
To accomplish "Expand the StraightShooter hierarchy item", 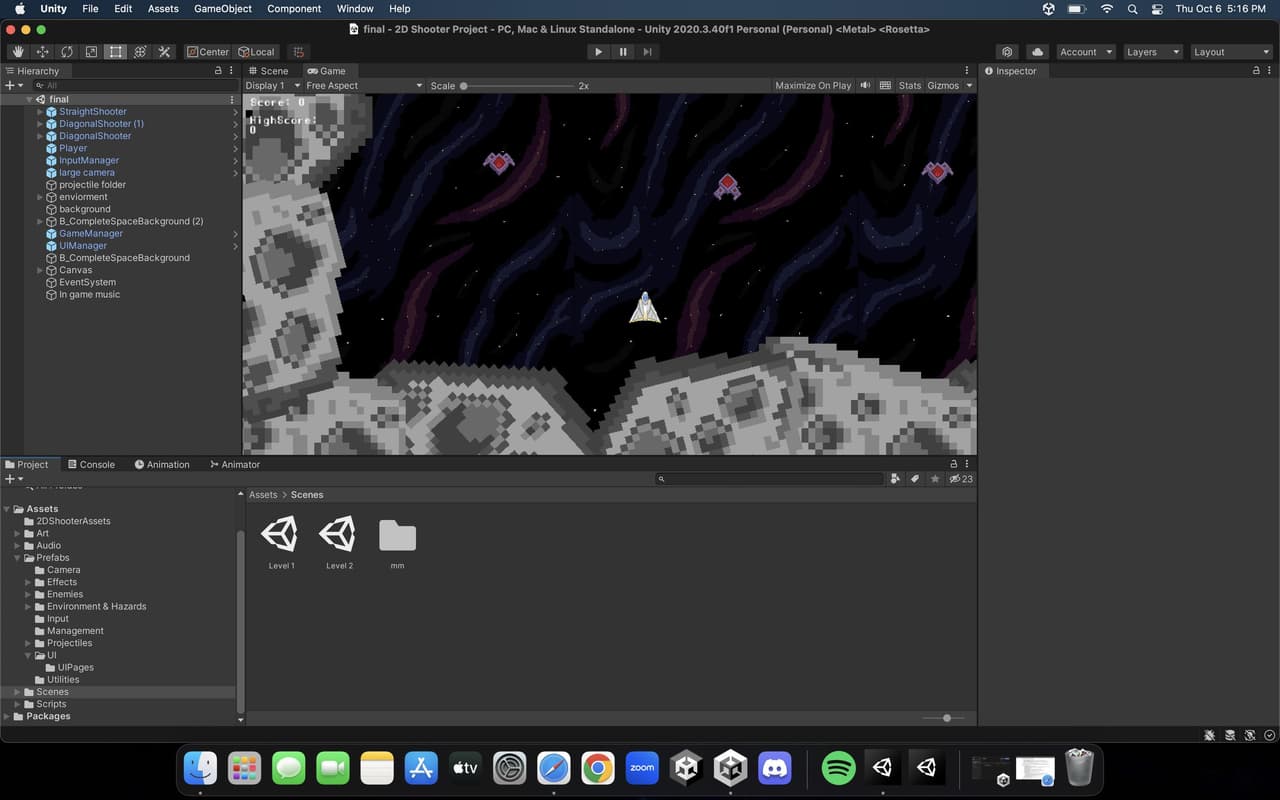I will 40,112.
